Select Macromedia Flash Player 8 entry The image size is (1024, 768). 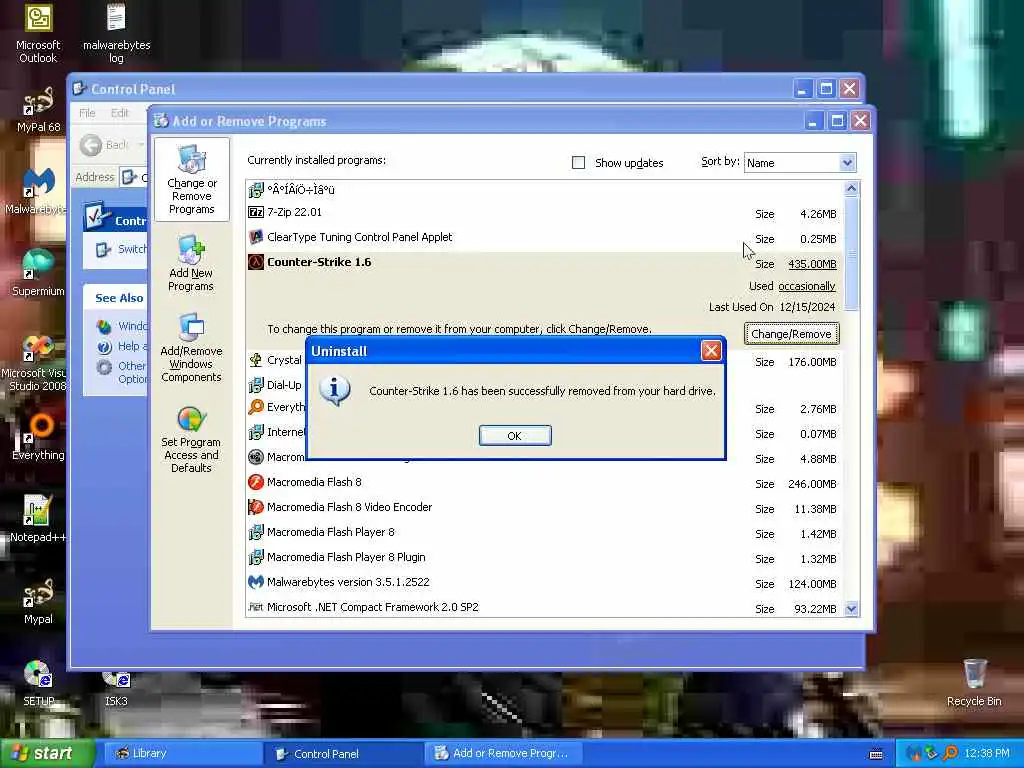pos(545,532)
